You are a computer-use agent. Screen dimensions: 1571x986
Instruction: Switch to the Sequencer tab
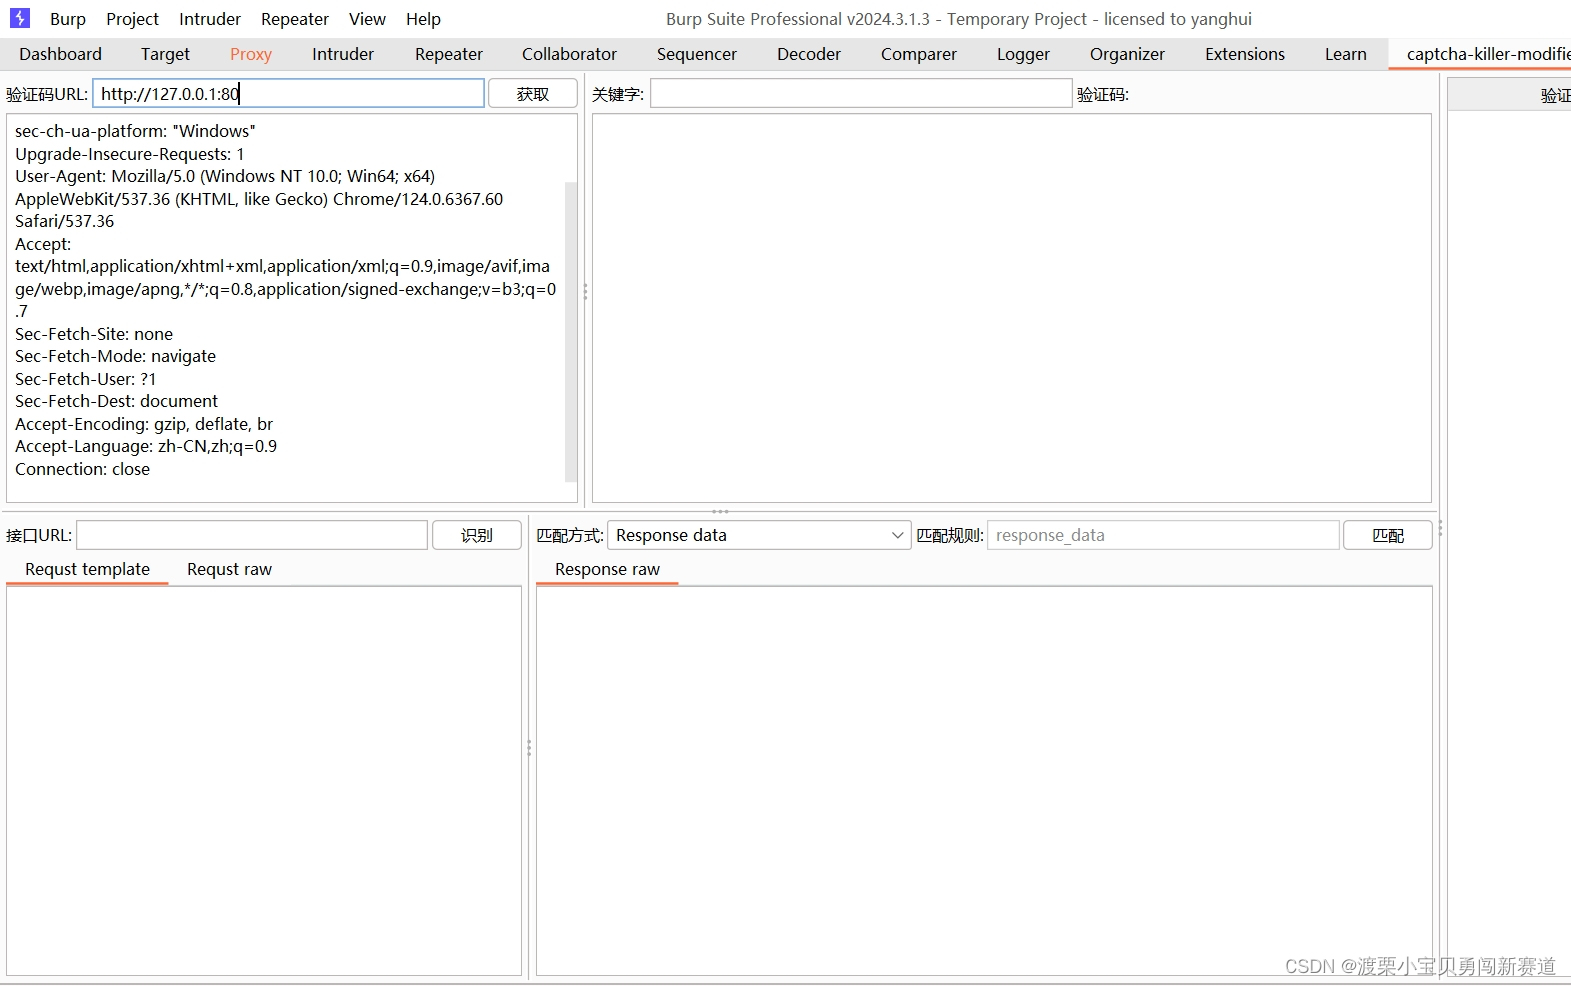[x=697, y=54]
